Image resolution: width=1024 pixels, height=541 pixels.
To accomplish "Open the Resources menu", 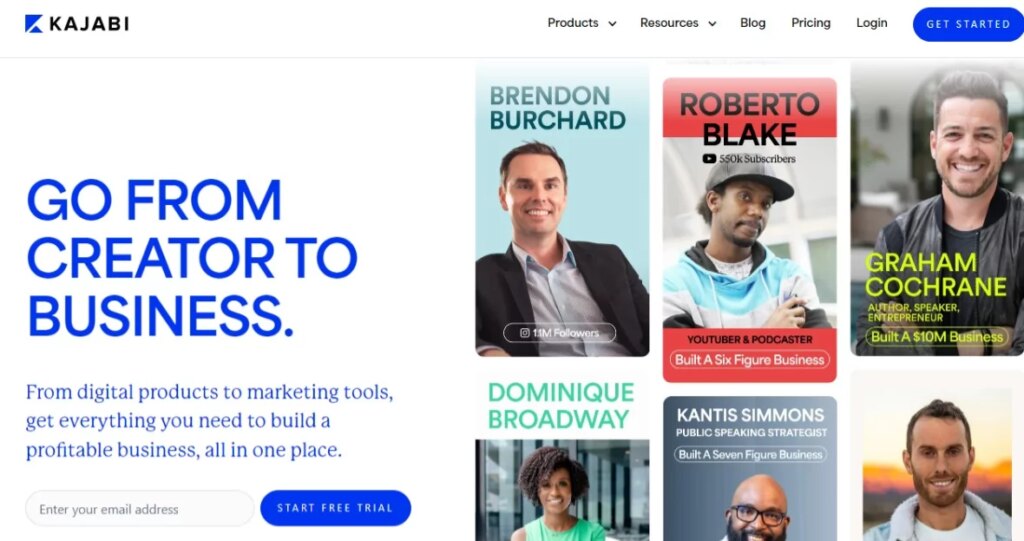I will pyautogui.click(x=669, y=23).
